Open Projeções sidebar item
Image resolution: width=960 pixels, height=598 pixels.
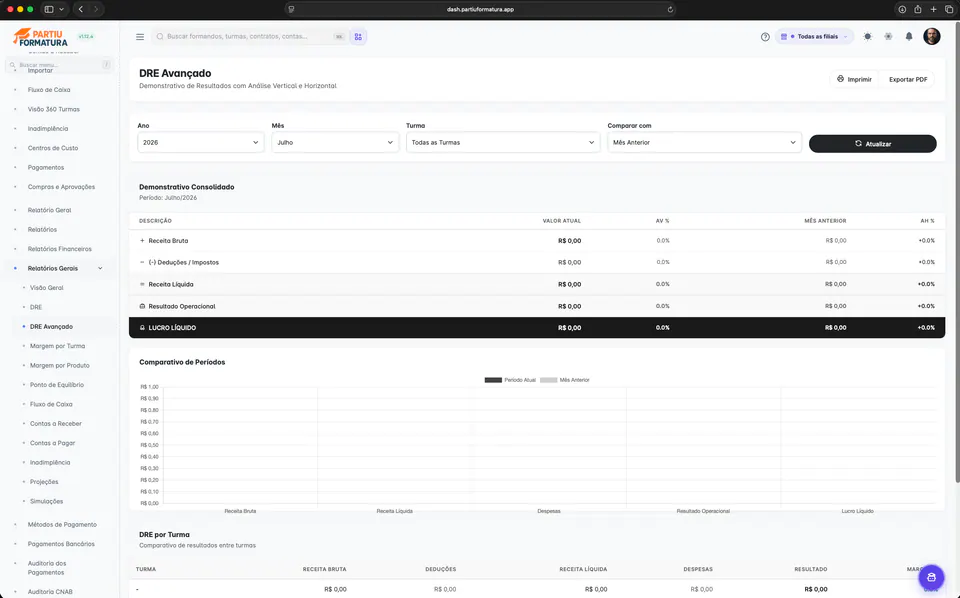click(44, 482)
